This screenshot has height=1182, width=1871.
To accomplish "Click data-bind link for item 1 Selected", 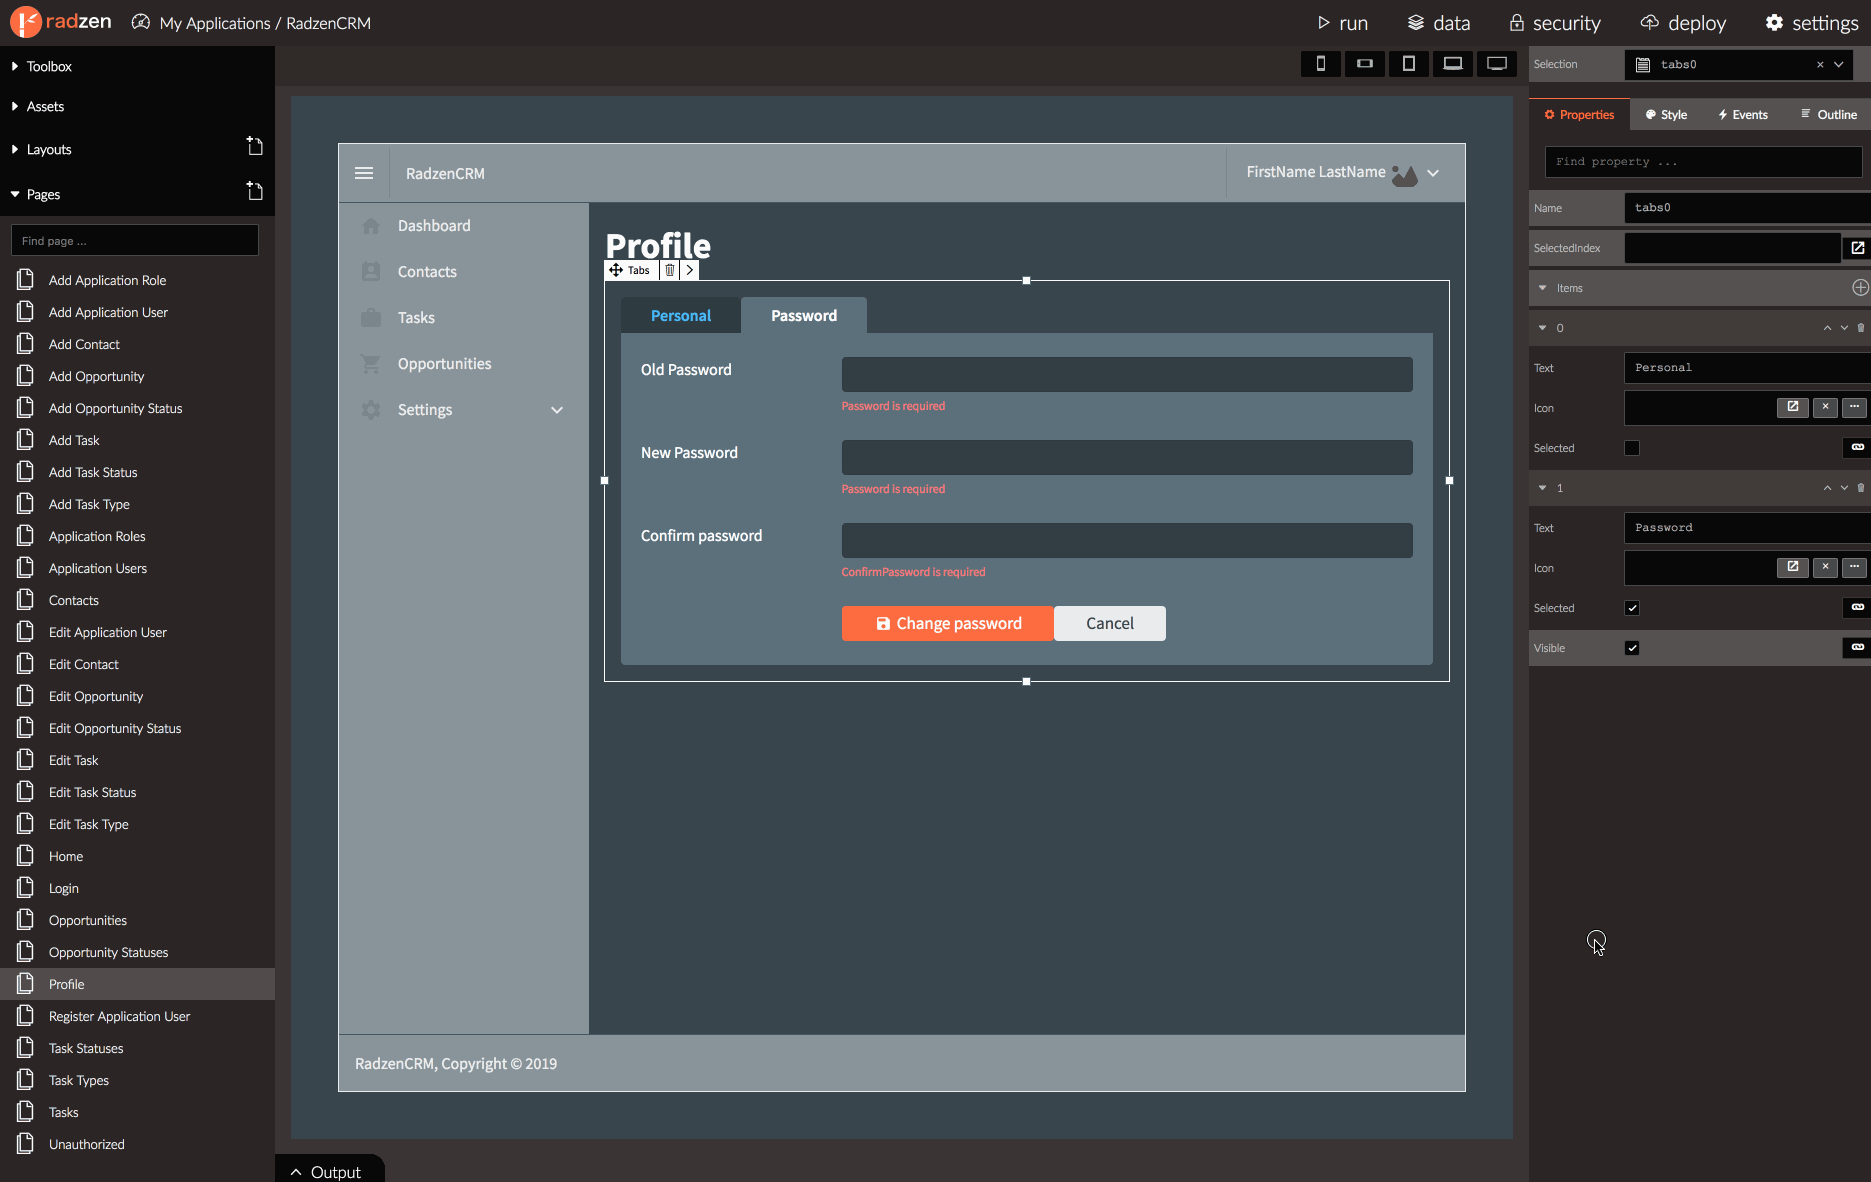I will click(x=1857, y=608).
